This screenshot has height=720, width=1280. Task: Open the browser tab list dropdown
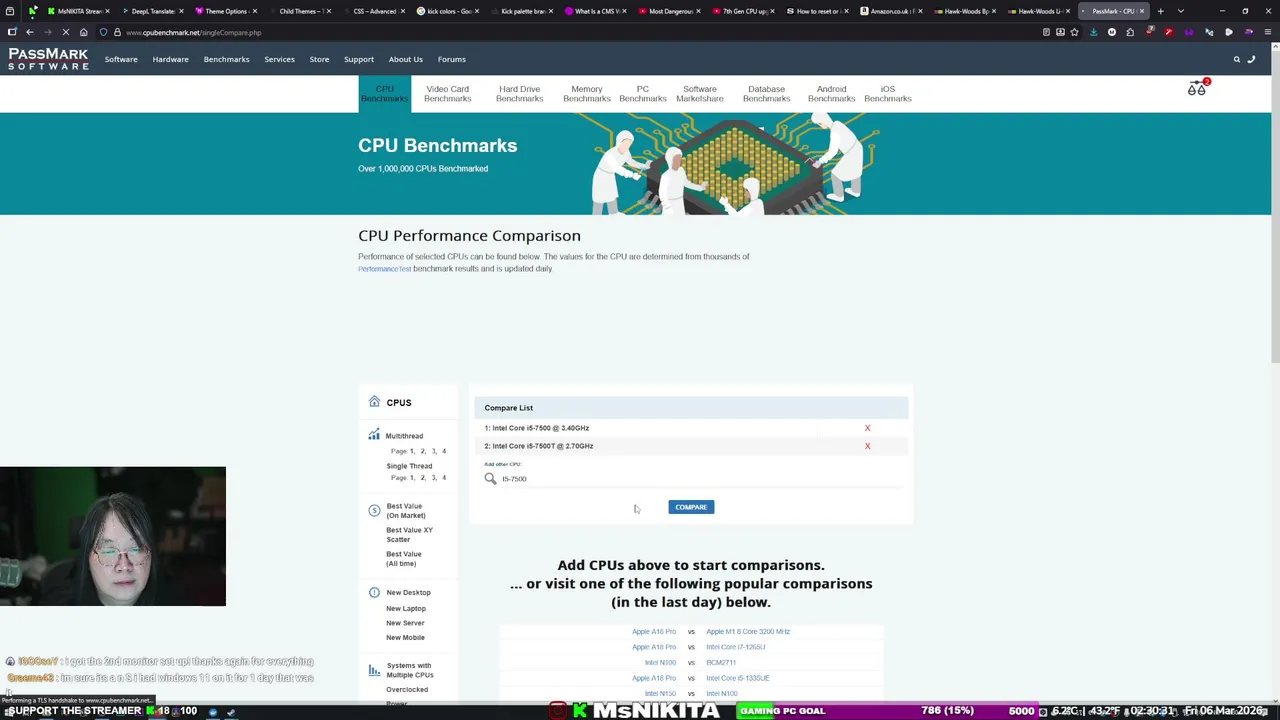pos(1181,11)
